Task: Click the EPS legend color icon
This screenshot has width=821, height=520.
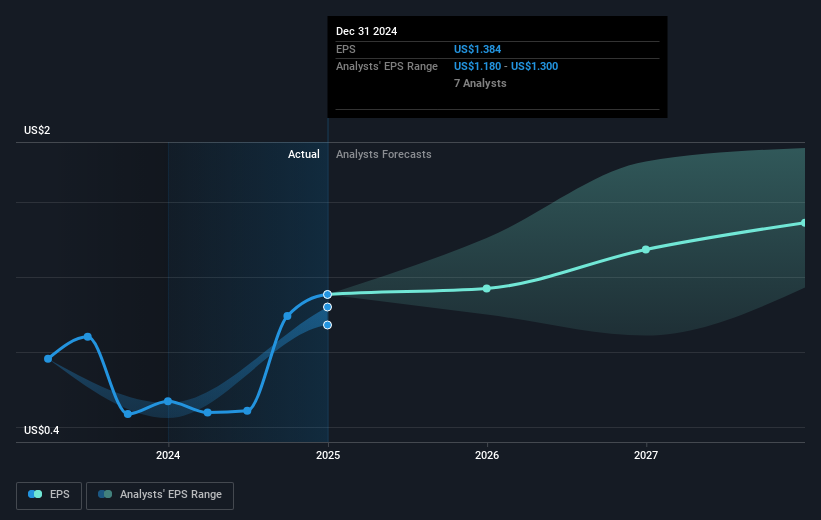Action: [x=35, y=494]
